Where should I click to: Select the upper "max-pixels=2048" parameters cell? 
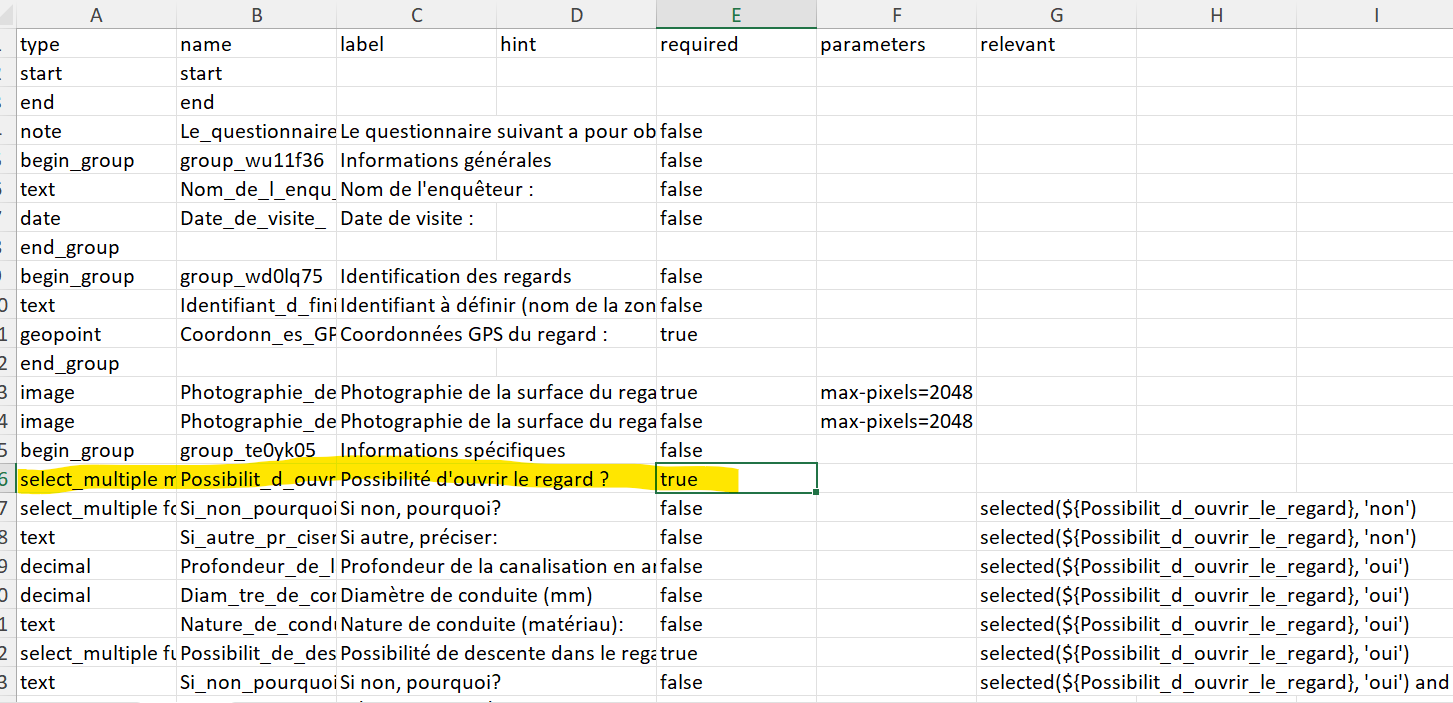896,392
